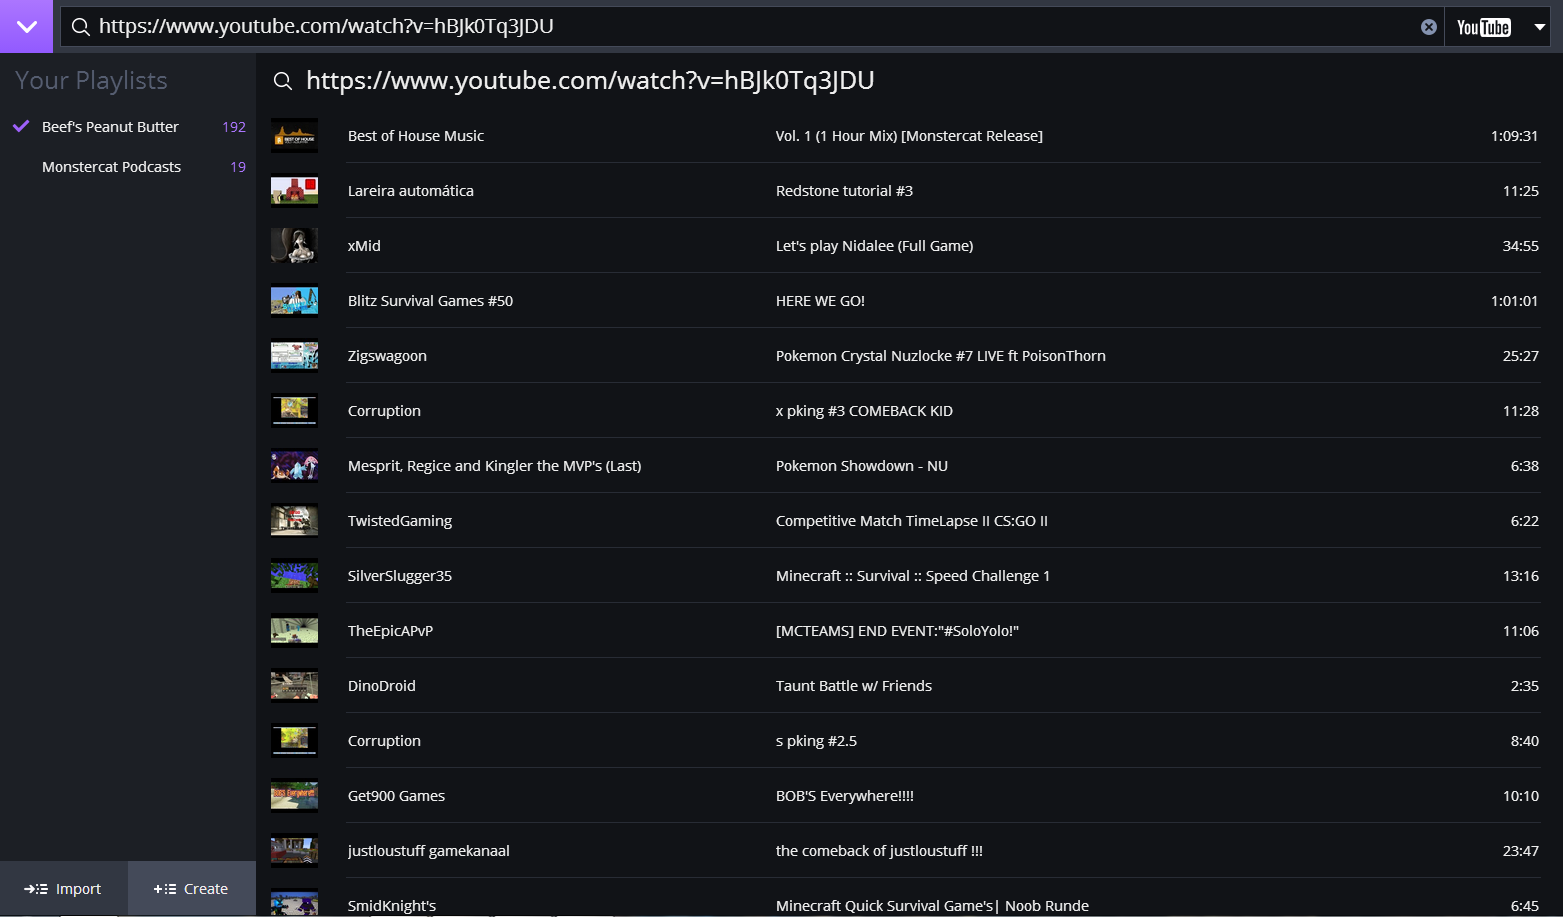Select '[MCTEAMS] END EVENT:"#SoloYolo!"' result
Viewport: 1563px width, 917px height.
tap(897, 631)
